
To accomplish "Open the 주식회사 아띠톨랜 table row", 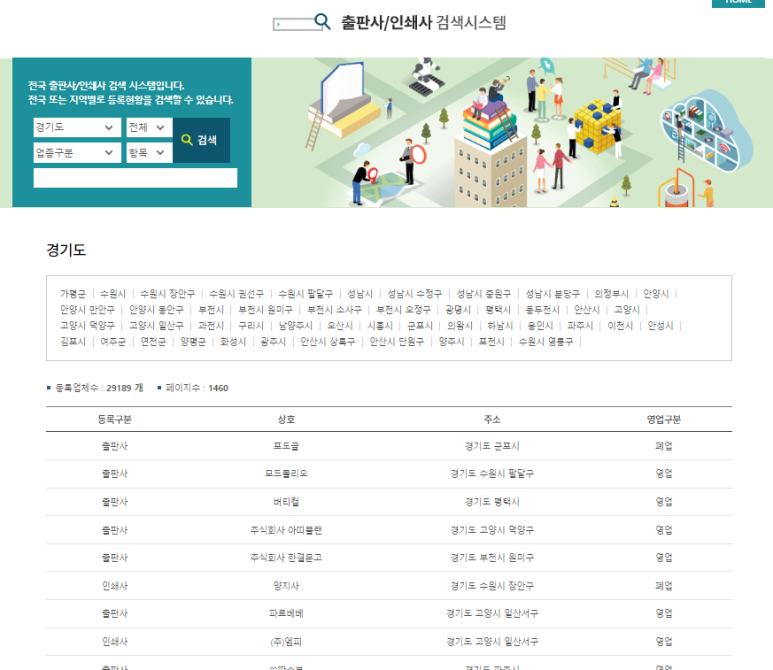I will coord(285,529).
